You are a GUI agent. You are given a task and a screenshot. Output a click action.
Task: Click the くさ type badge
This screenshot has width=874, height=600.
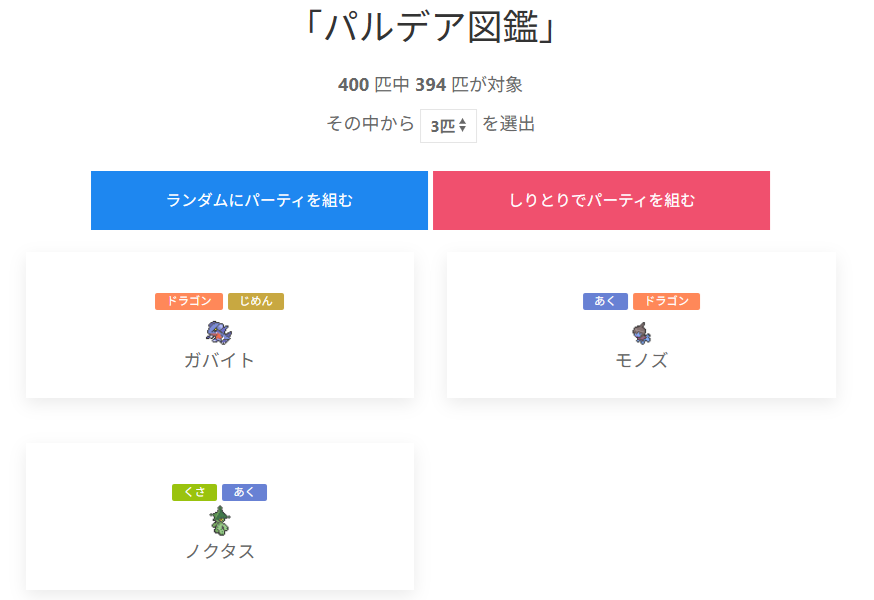point(194,492)
